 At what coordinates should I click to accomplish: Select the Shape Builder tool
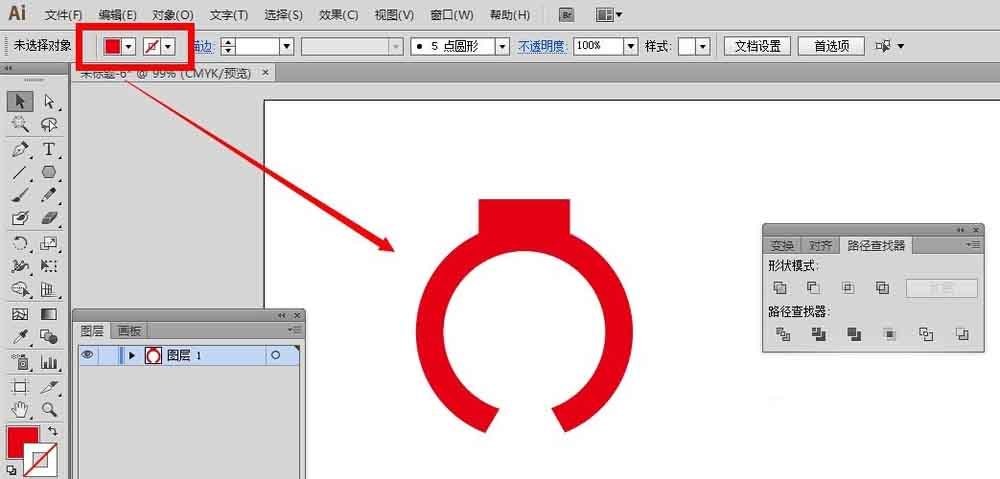pos(20,289)
